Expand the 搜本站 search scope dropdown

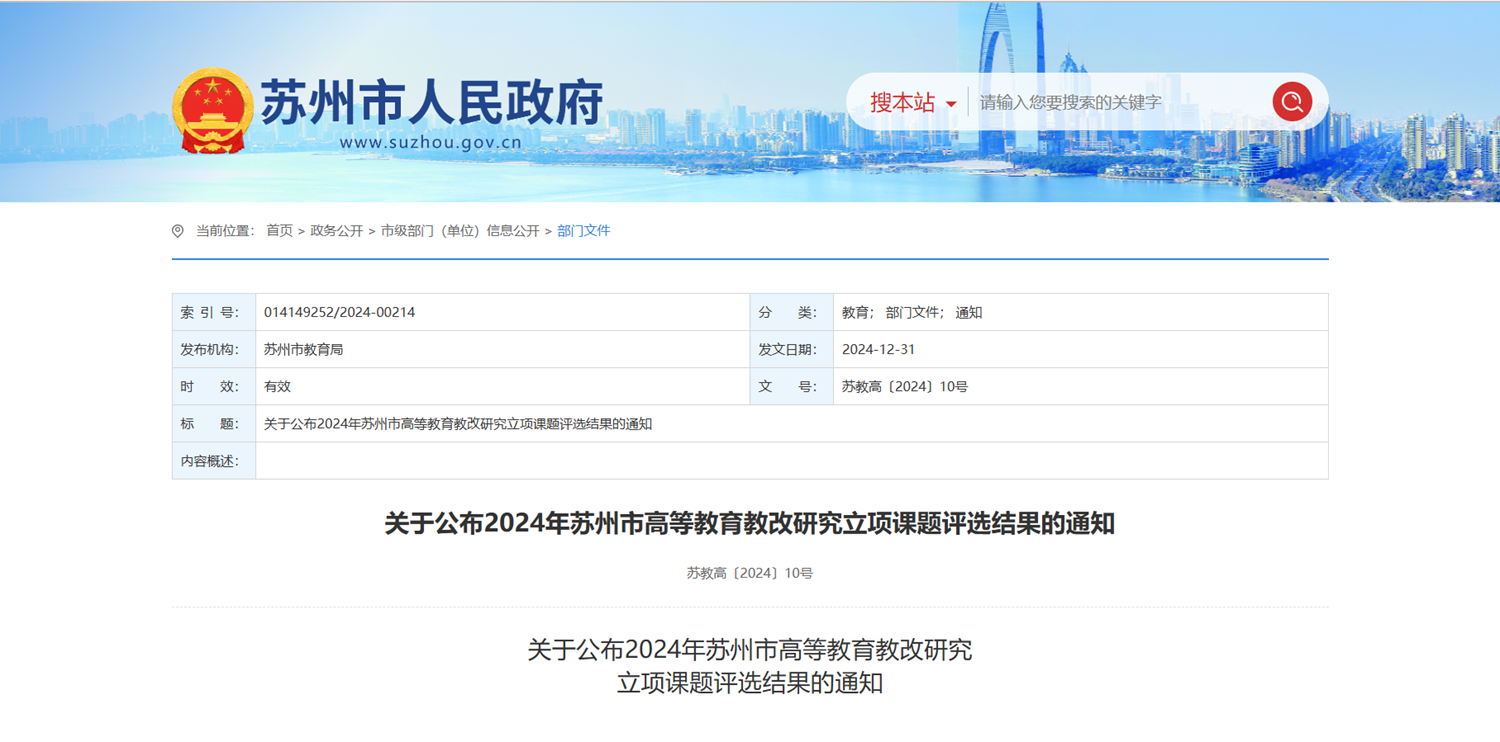click(913, 103)
